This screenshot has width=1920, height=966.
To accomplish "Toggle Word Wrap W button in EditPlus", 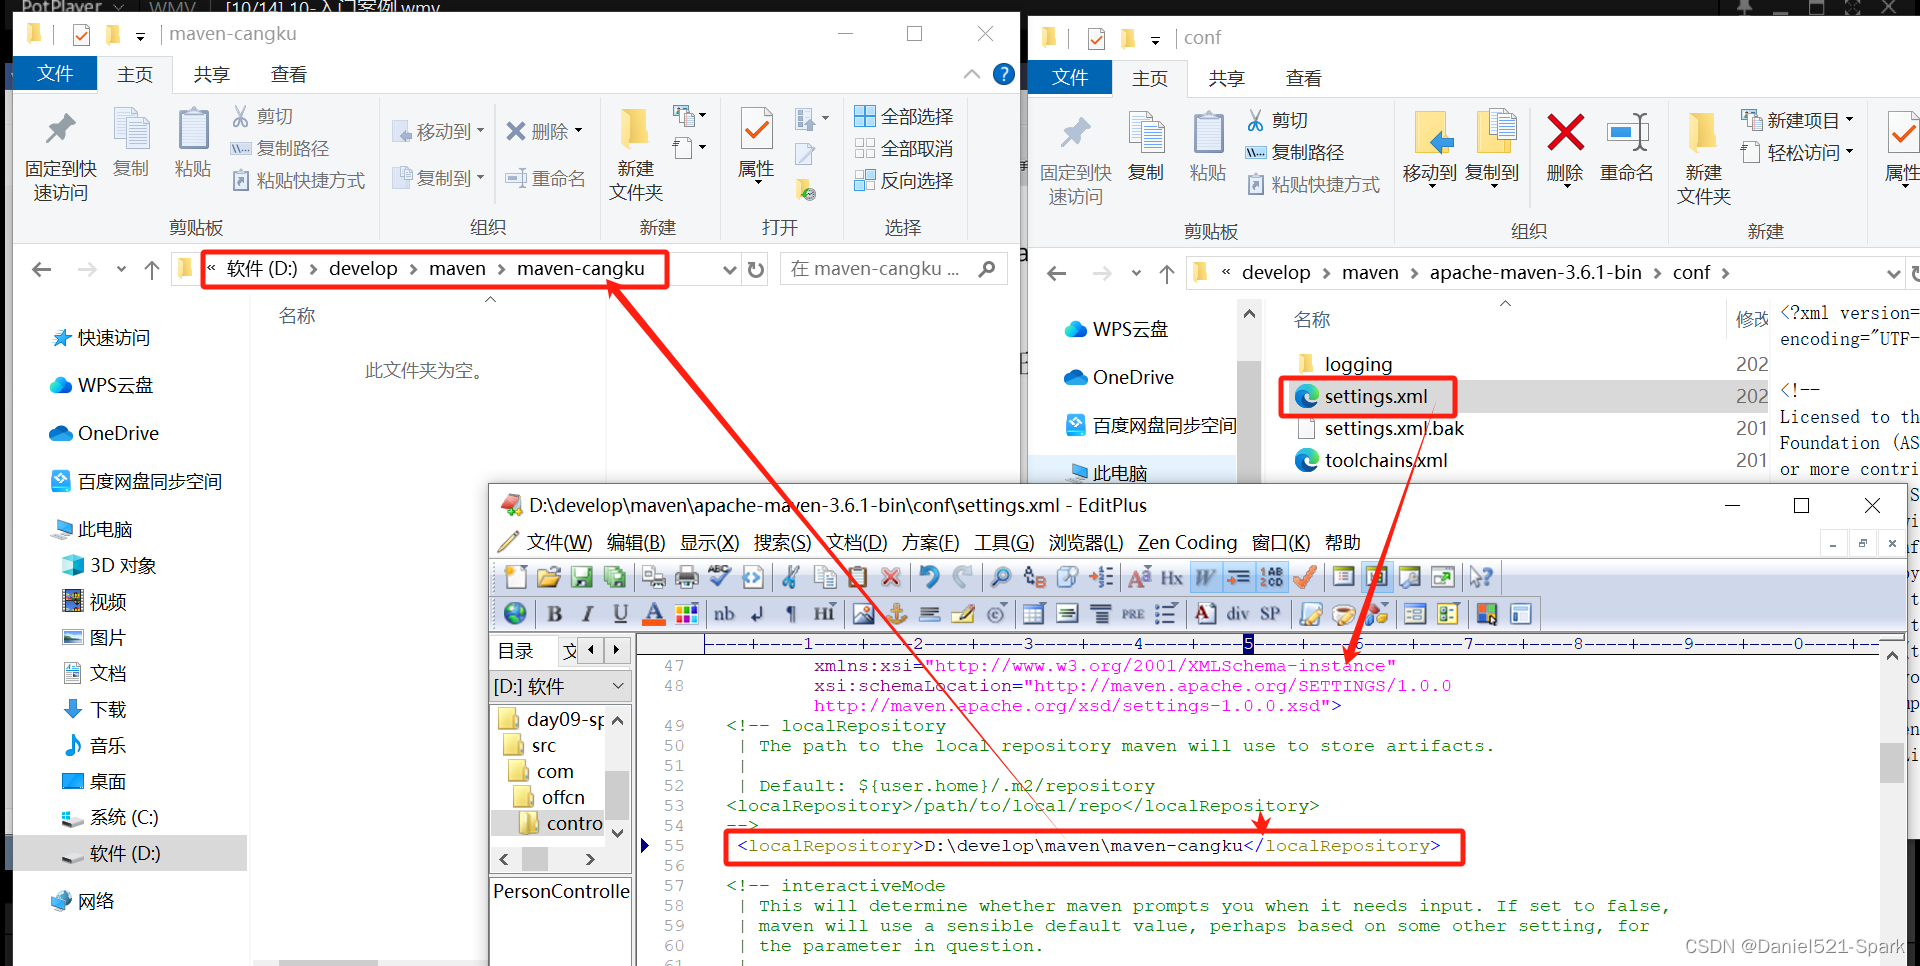I will point(1205,577).
